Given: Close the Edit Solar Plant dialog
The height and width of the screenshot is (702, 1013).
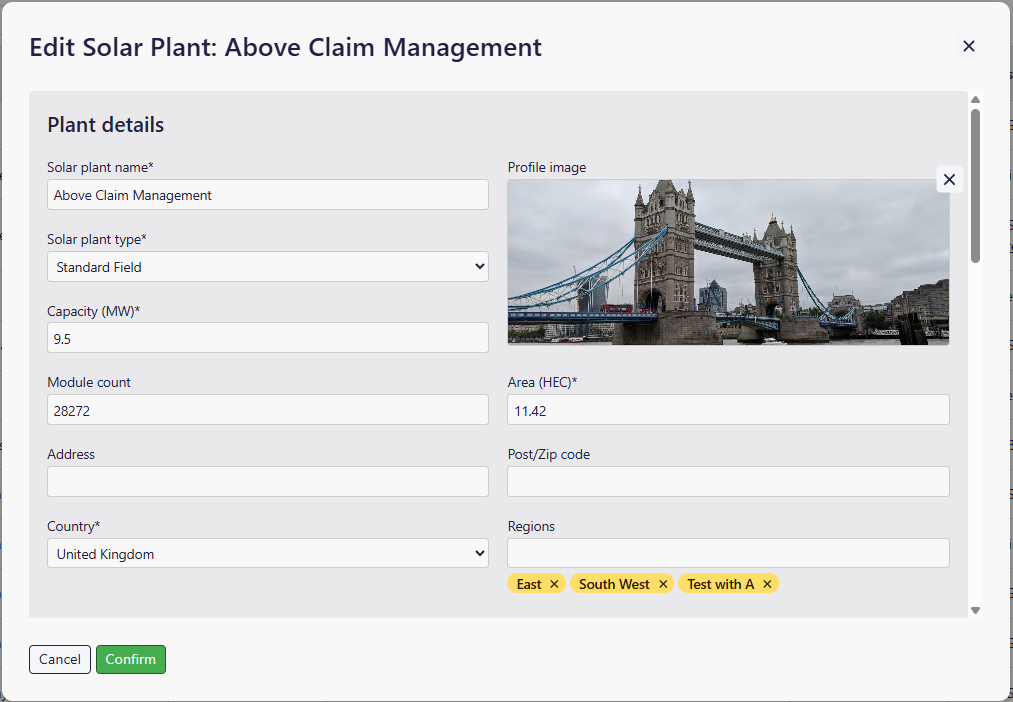Looking at the screenshot, I should point(968,46).
